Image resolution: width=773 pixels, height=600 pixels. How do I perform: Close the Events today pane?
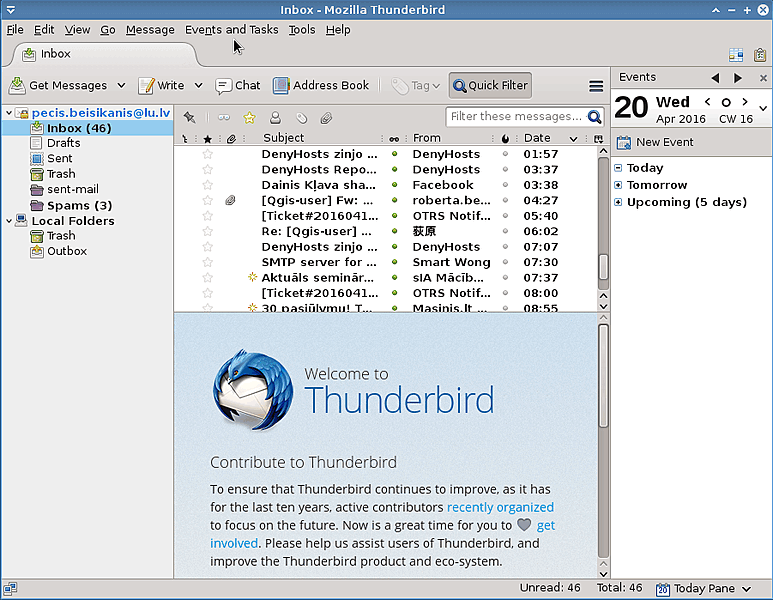pos(763,78)
